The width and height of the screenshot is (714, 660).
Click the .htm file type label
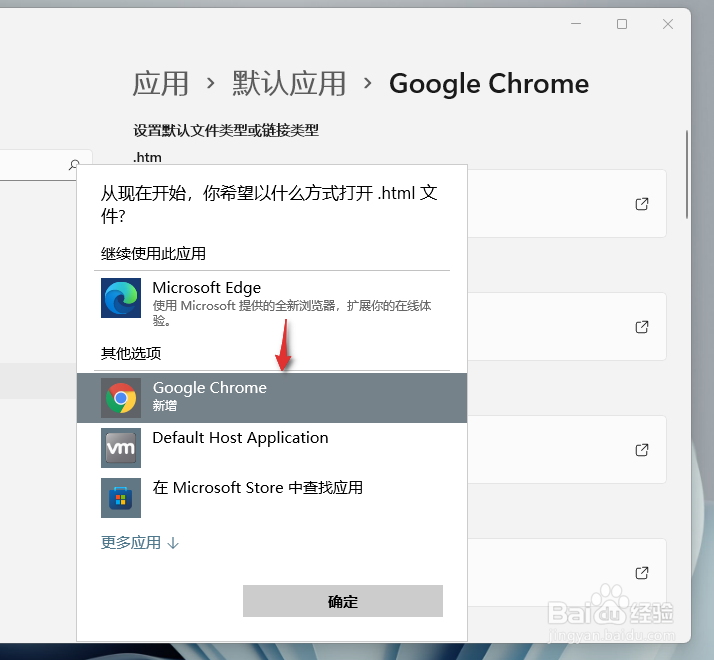[x=147, y=157]
